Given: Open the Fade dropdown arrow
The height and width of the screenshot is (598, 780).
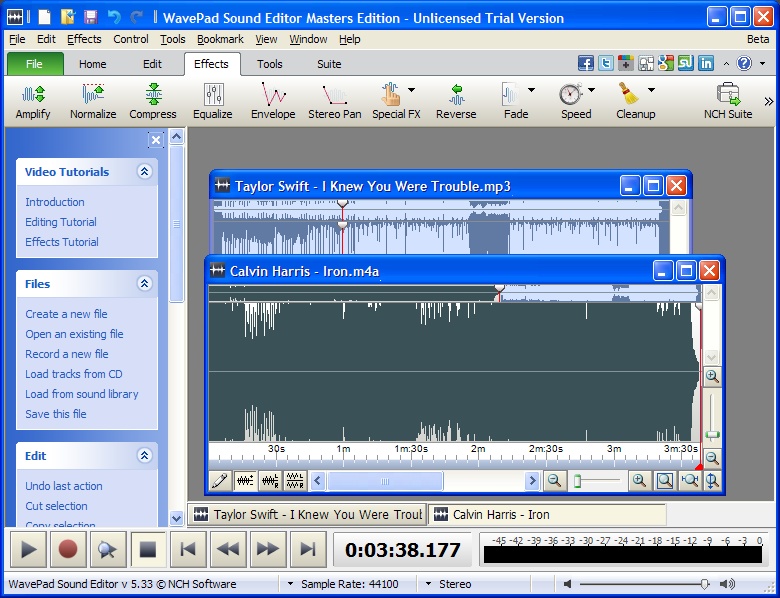Looking at the screenshot, I should coord(531,90).
